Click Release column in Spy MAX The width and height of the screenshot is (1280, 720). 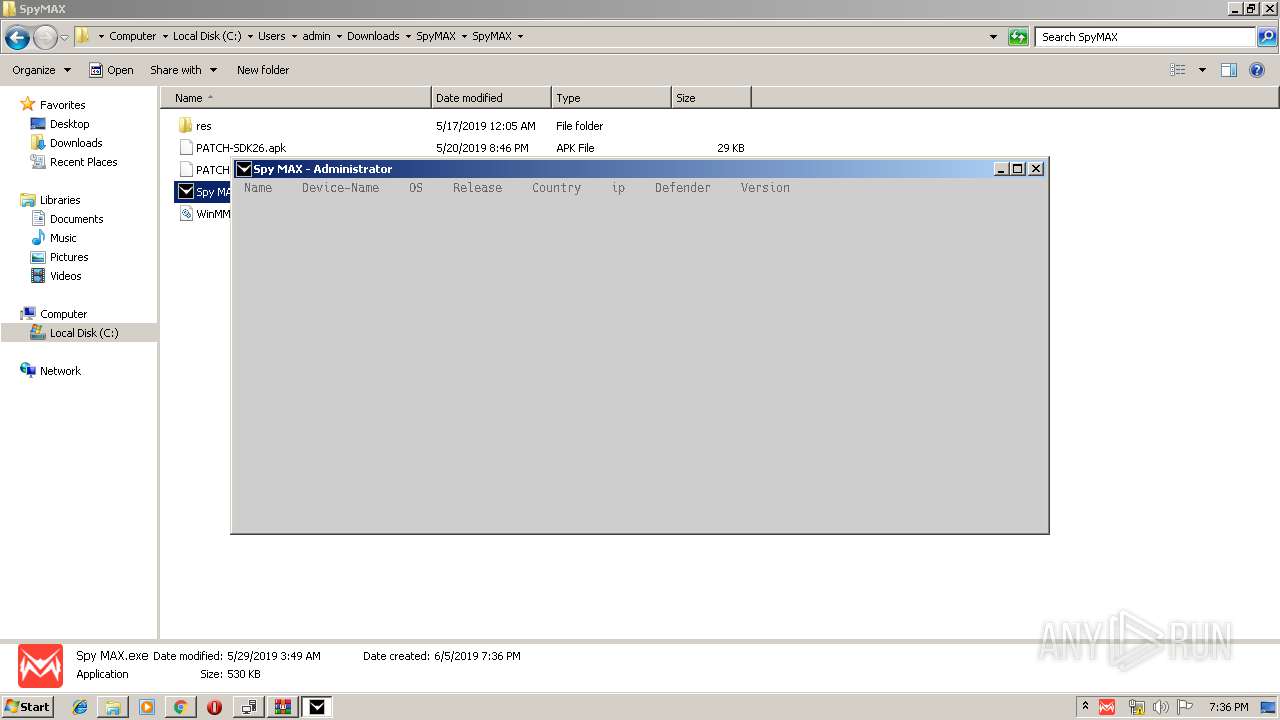click(x=477, y=188)
